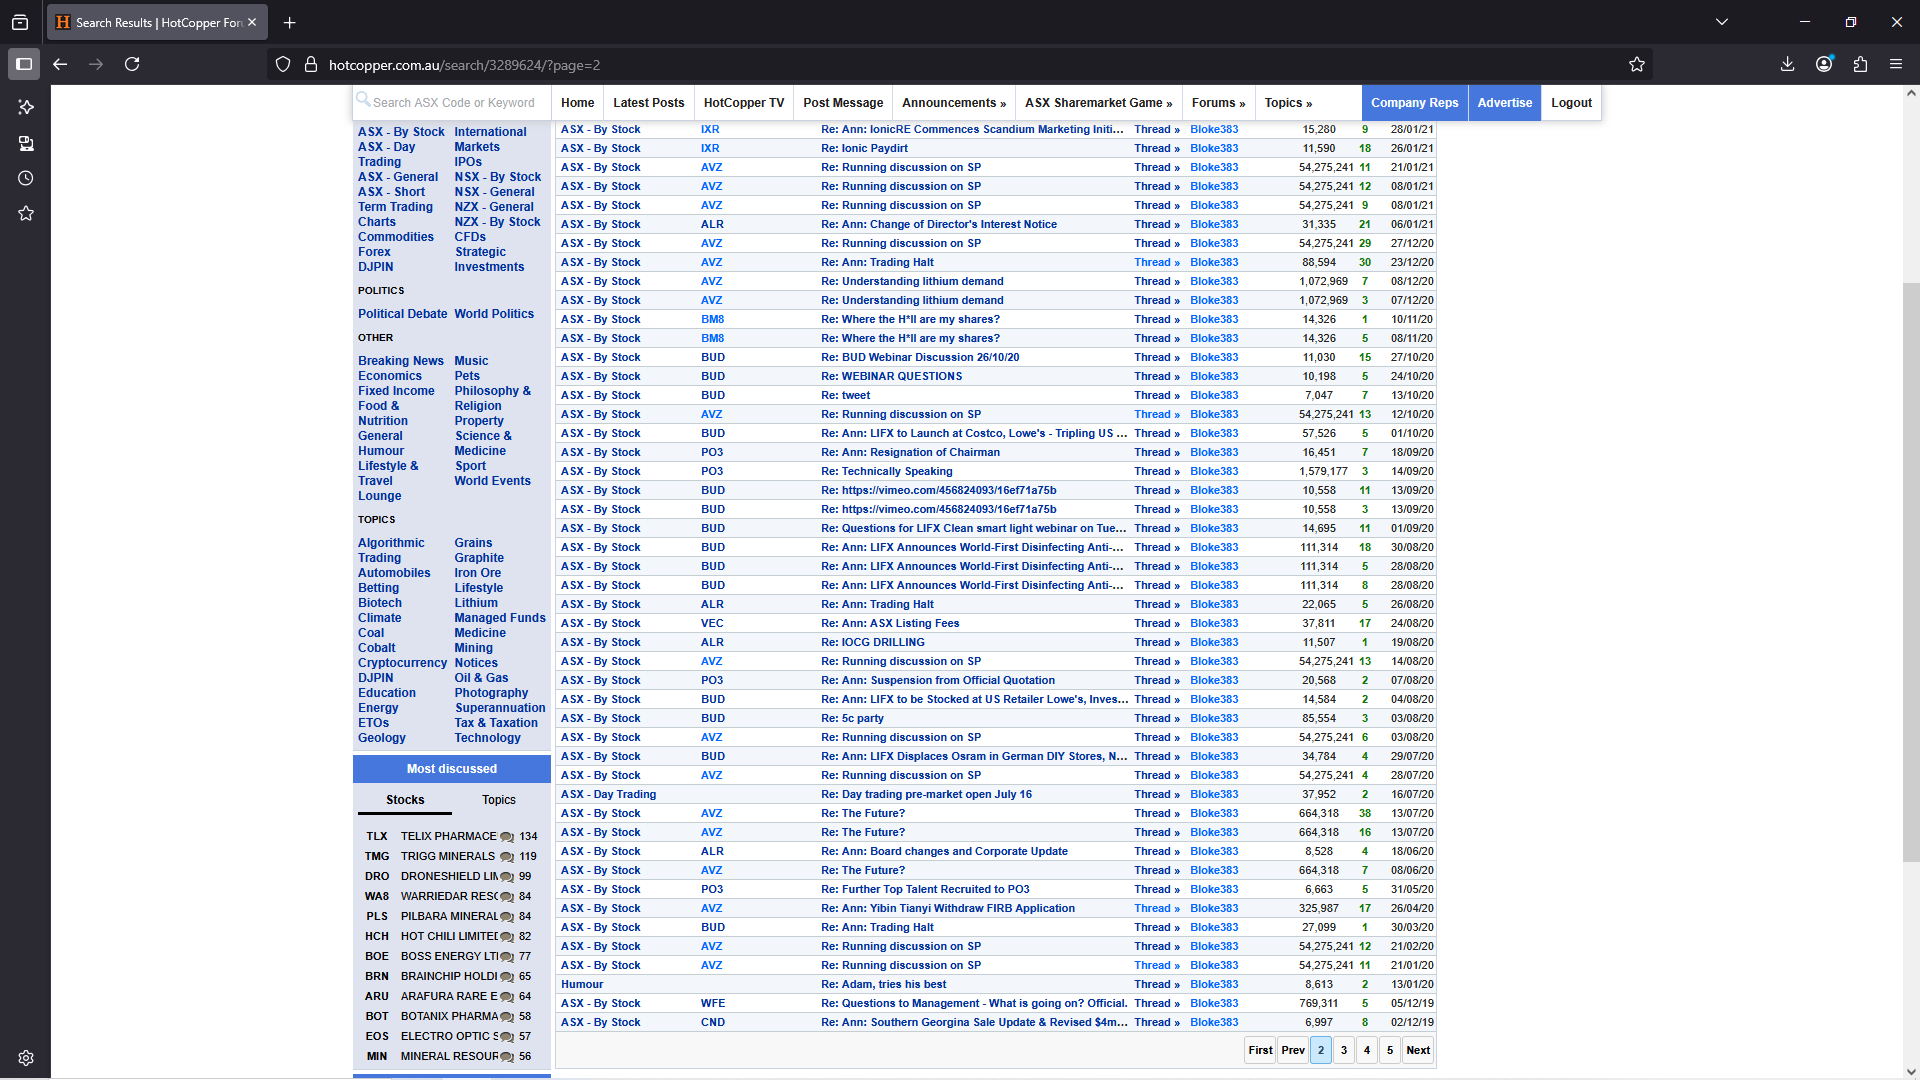
Task: Open the browser account profile icon
Action: pyautogui.click(x=1824, y=64)
